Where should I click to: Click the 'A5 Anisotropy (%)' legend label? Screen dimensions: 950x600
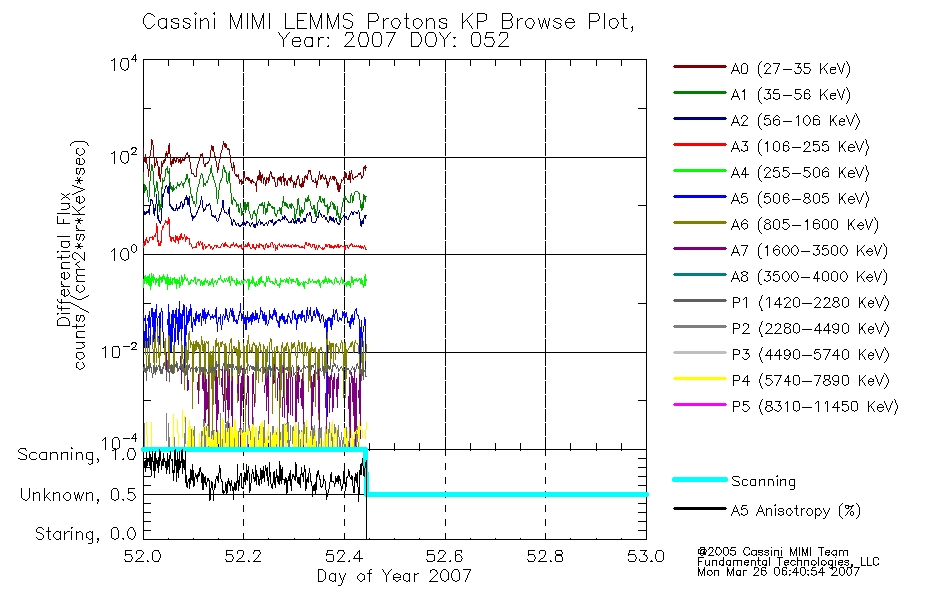point(796,511)
